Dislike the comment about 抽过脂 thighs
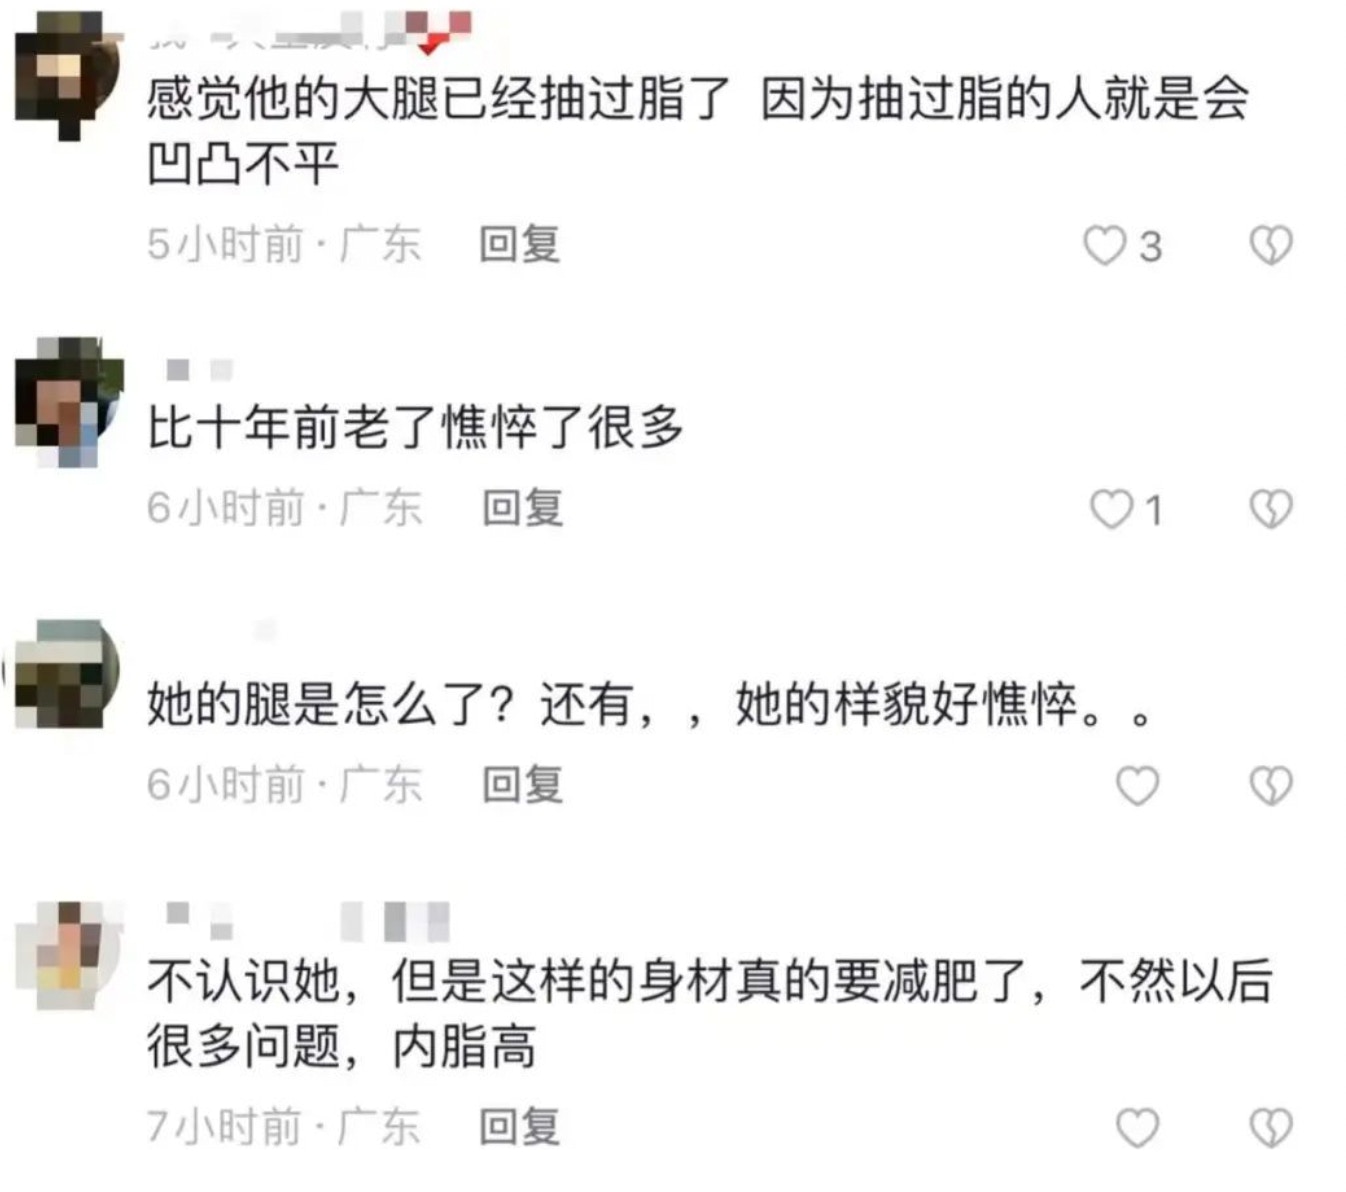Viewport: 1346px width, 1192px height. point(1271,245)
